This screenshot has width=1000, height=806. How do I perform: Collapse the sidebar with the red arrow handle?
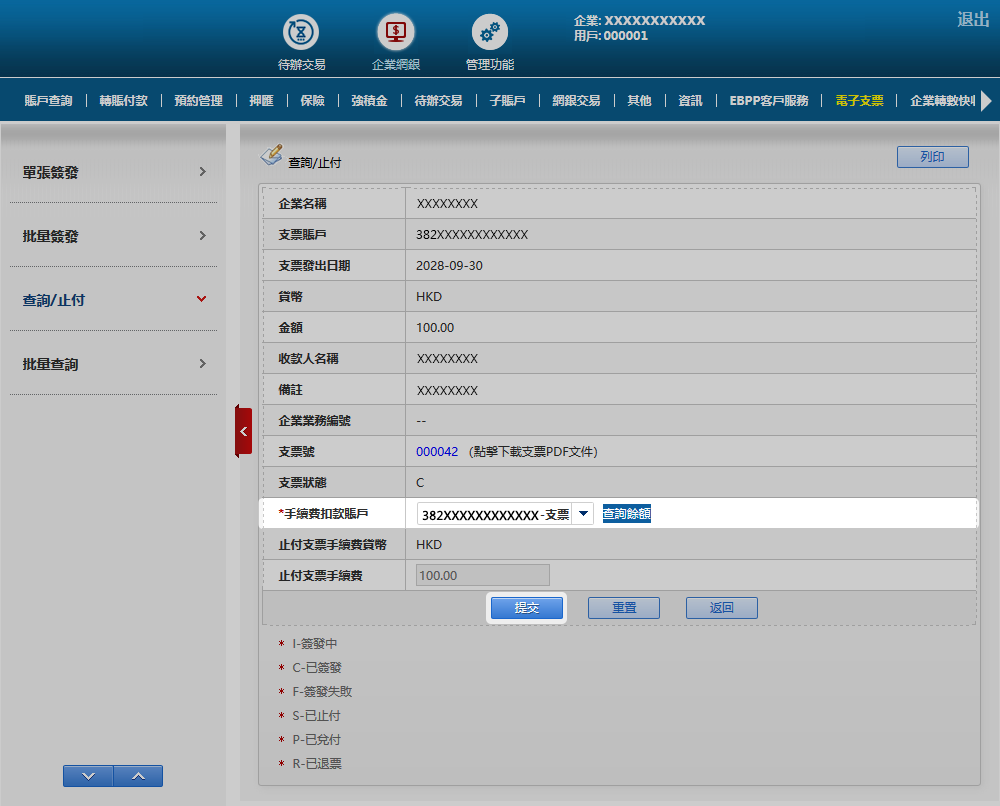tap(243, 431)
